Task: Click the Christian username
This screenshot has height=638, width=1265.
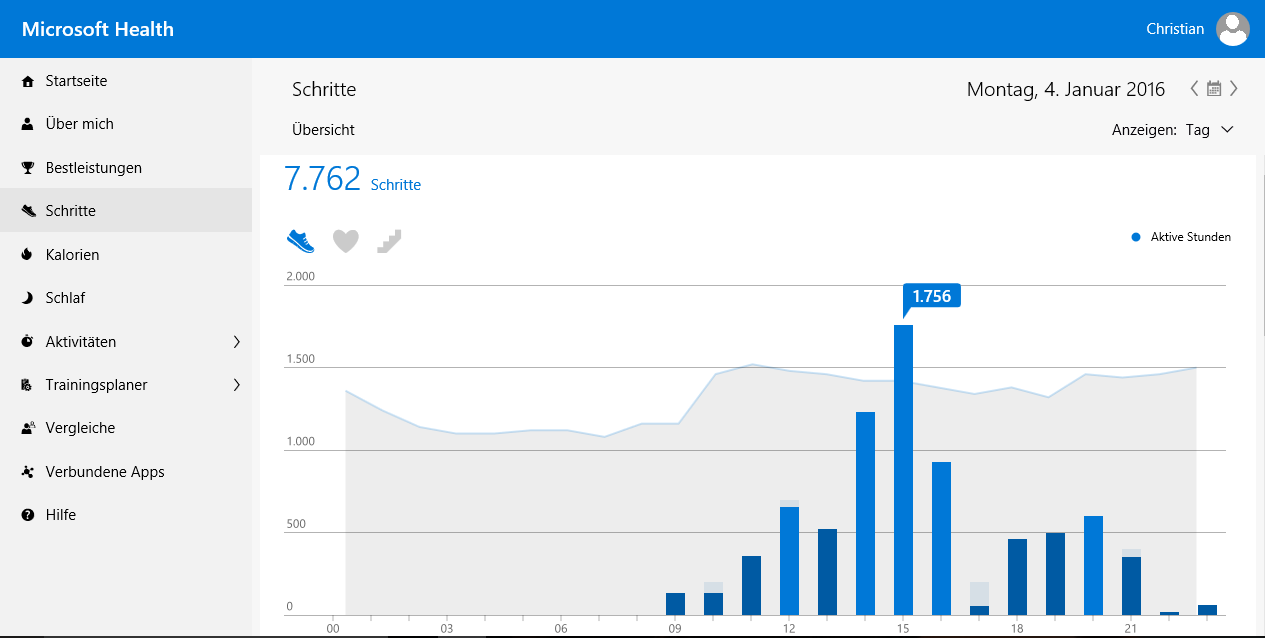Action: tap(1174, 29)
